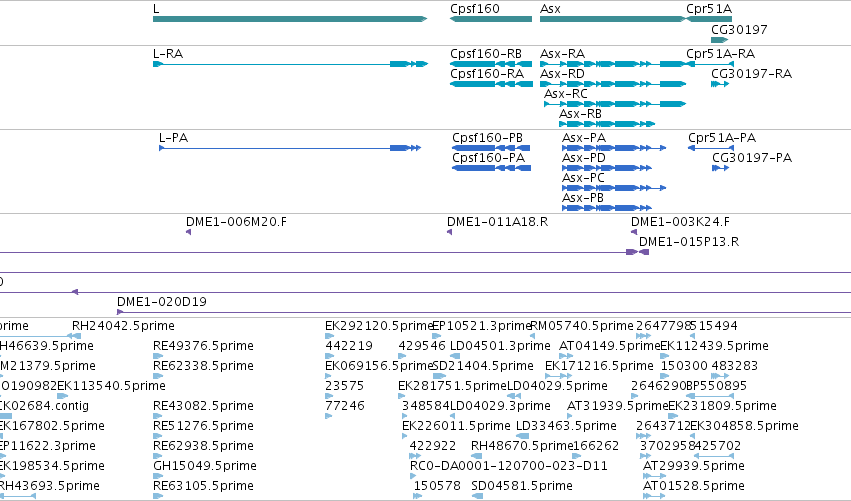The height and width of the screenshot is (501, 851).
Task: Click the AT01528.5prime label
Action: coord(694,486)
